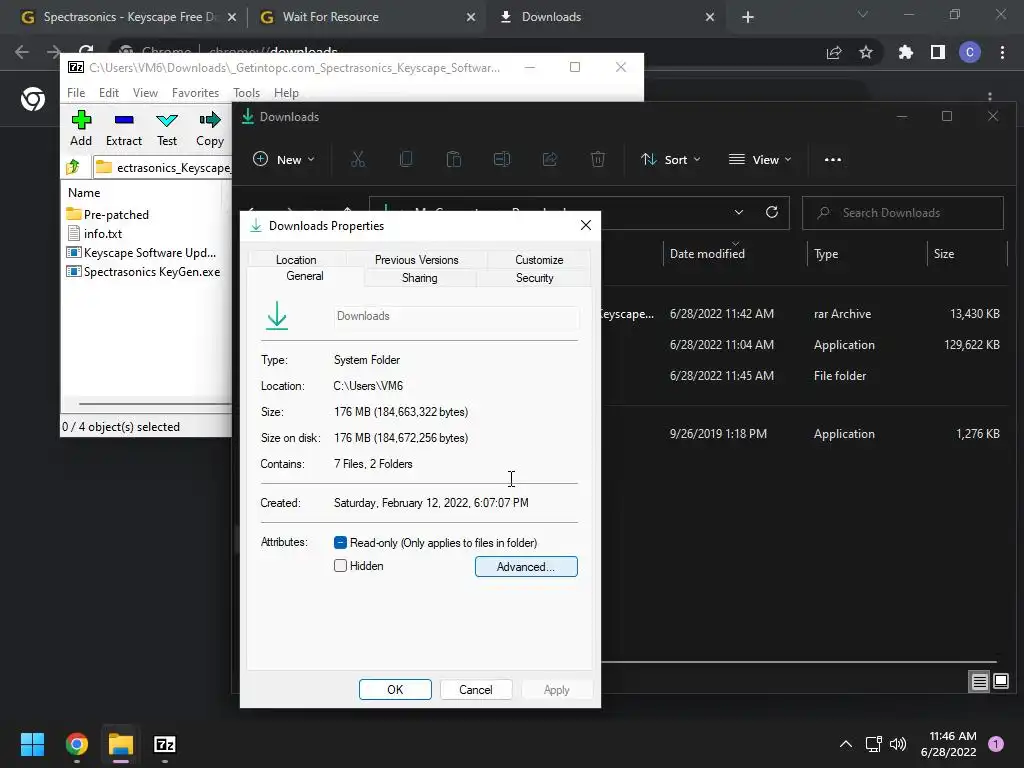The width and height of the screenshot is (1024, 768).
Task: Open the Chrome Extensions puzzle icon
Action: [905, 52]
